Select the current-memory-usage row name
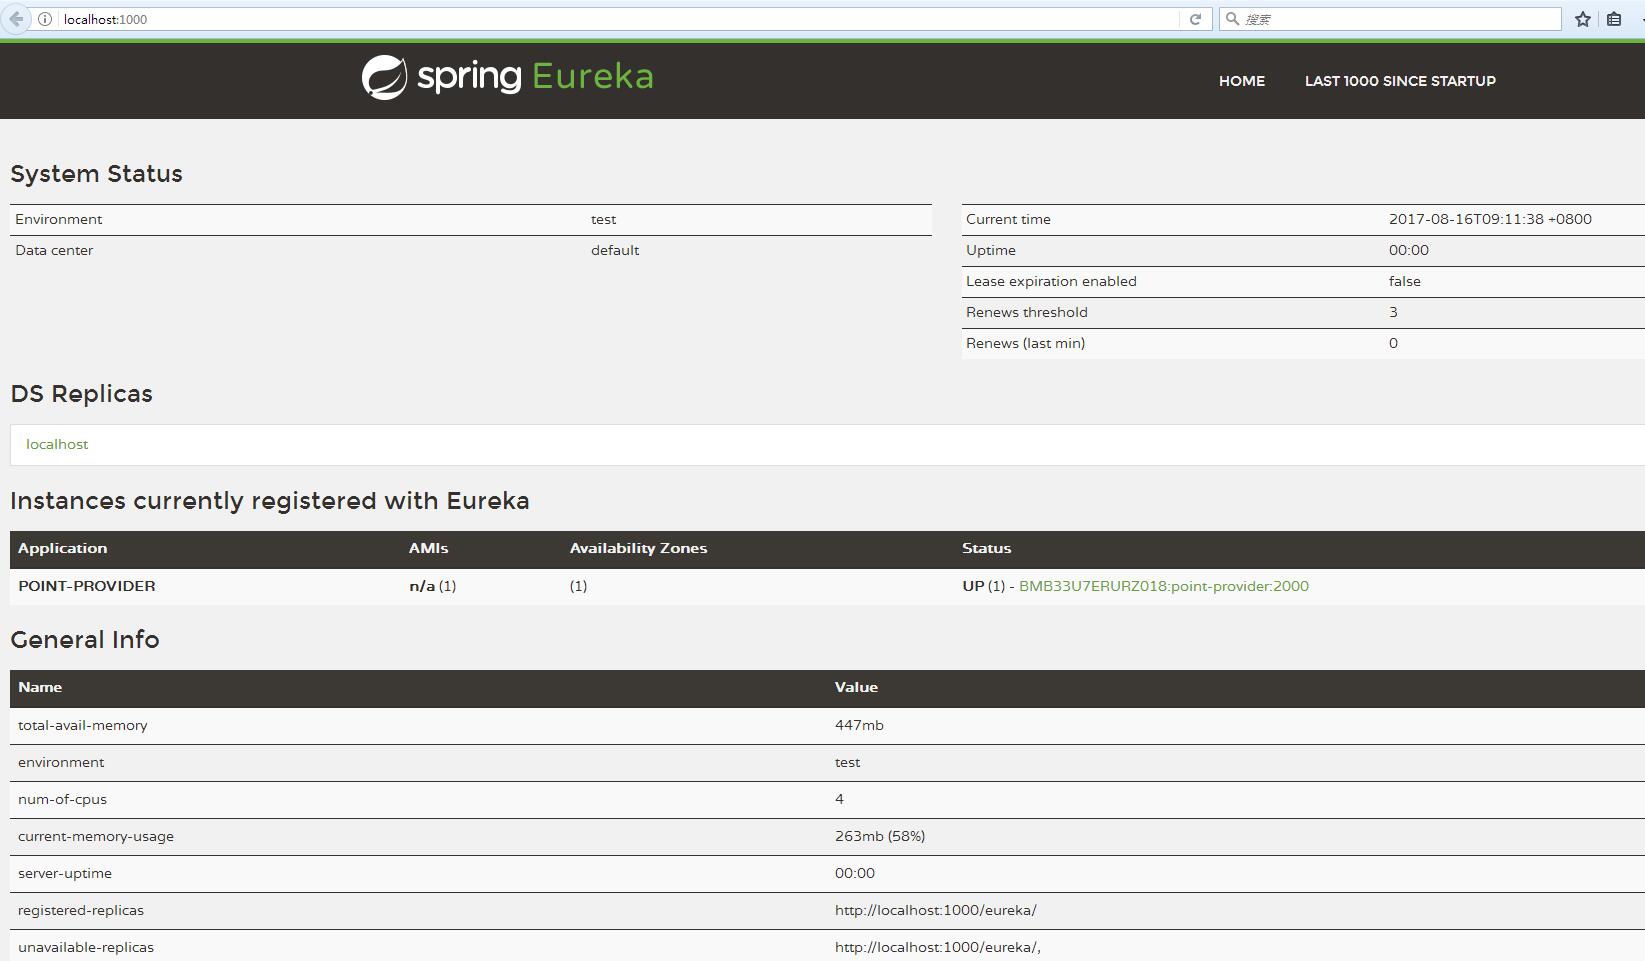 coord(96,836)
